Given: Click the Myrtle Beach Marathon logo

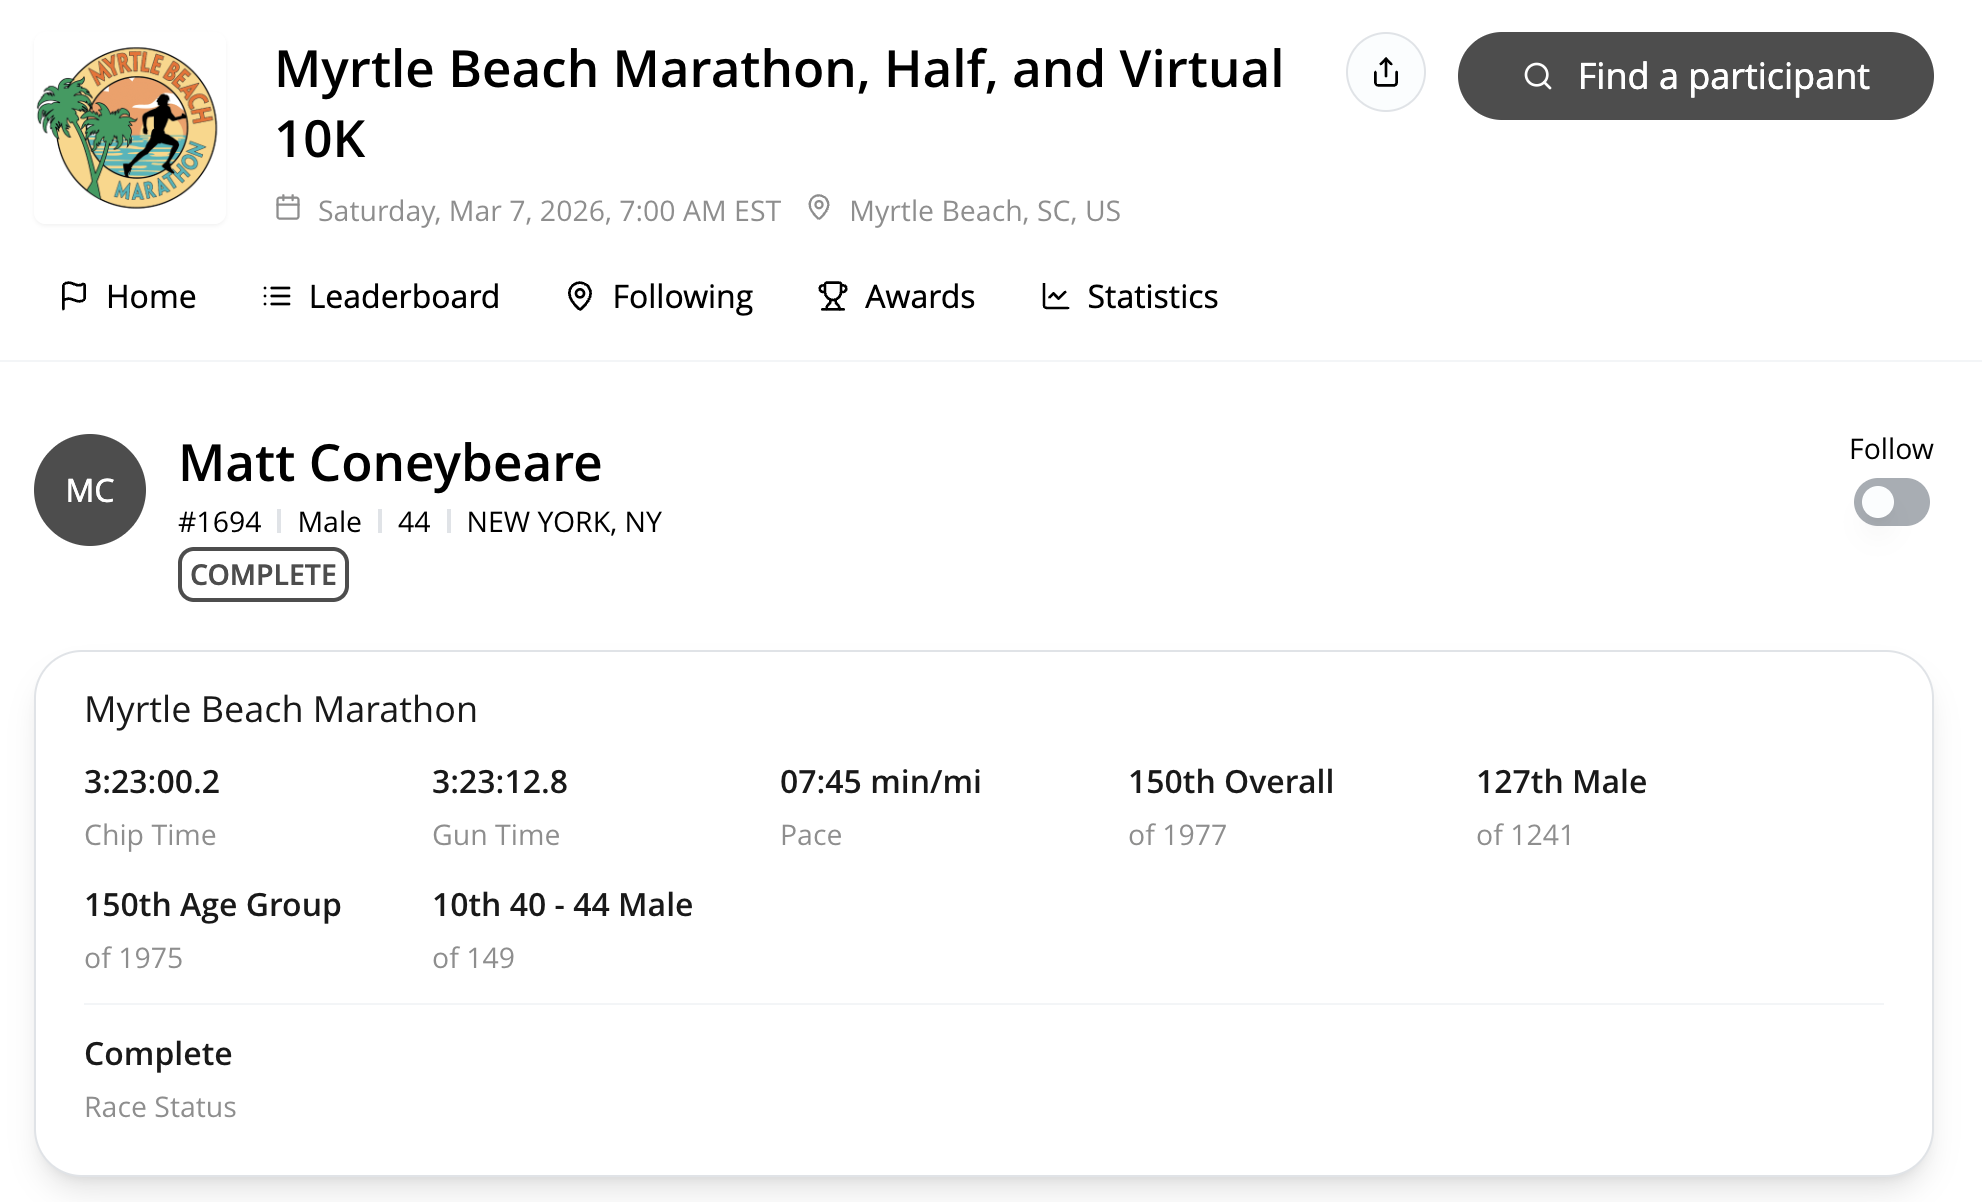Looking at the screenshot, I should click(x=130, y=128).
